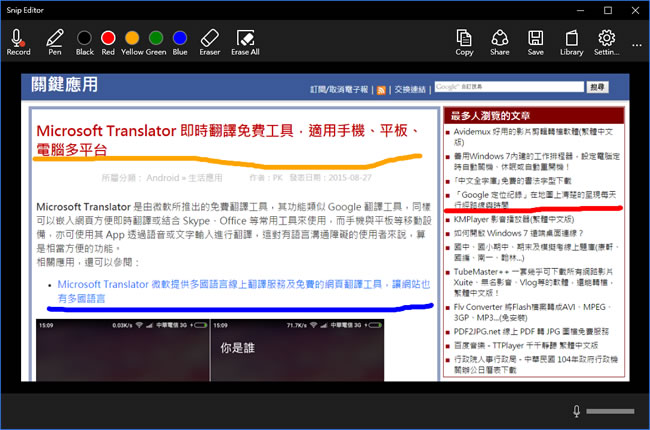
Task: Start voice recording with Record
Action: (18, 42)
